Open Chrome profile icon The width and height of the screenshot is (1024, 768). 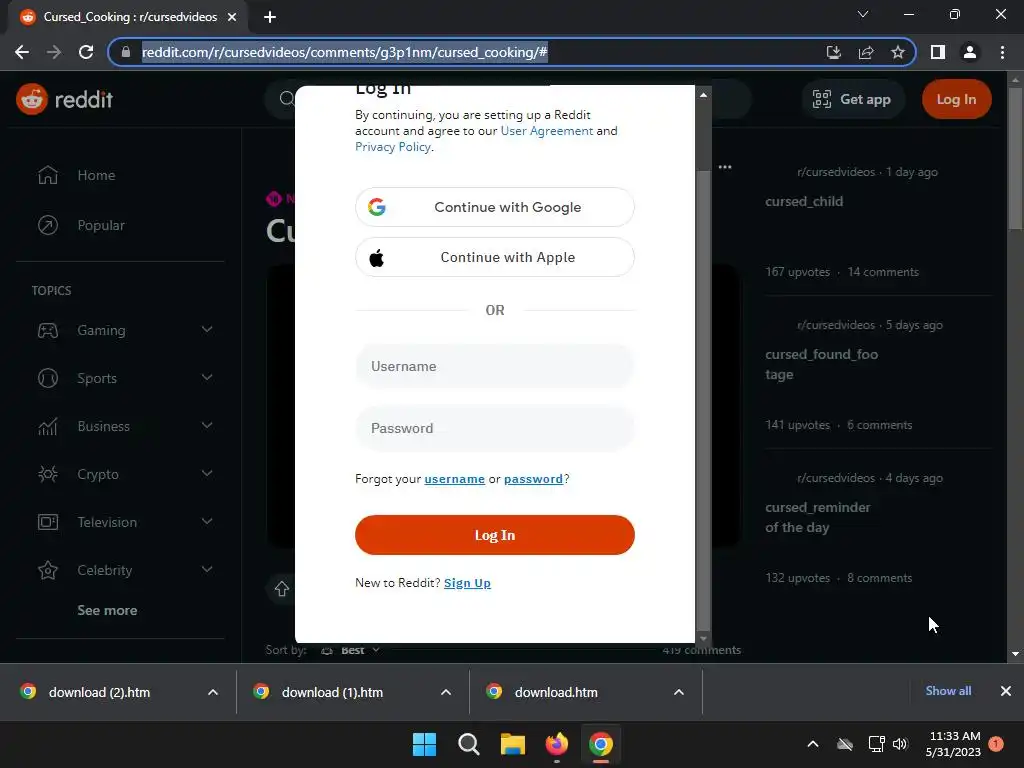coord(970,52)
